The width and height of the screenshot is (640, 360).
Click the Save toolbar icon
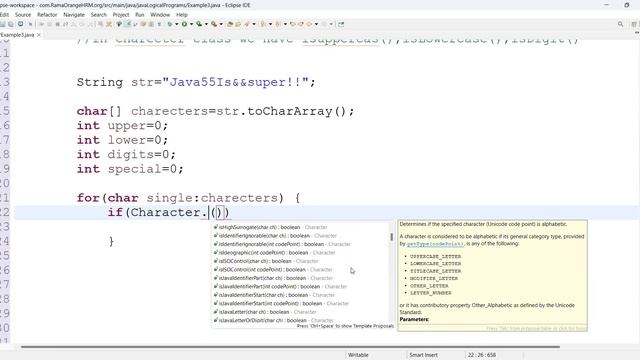click(3, 24)
